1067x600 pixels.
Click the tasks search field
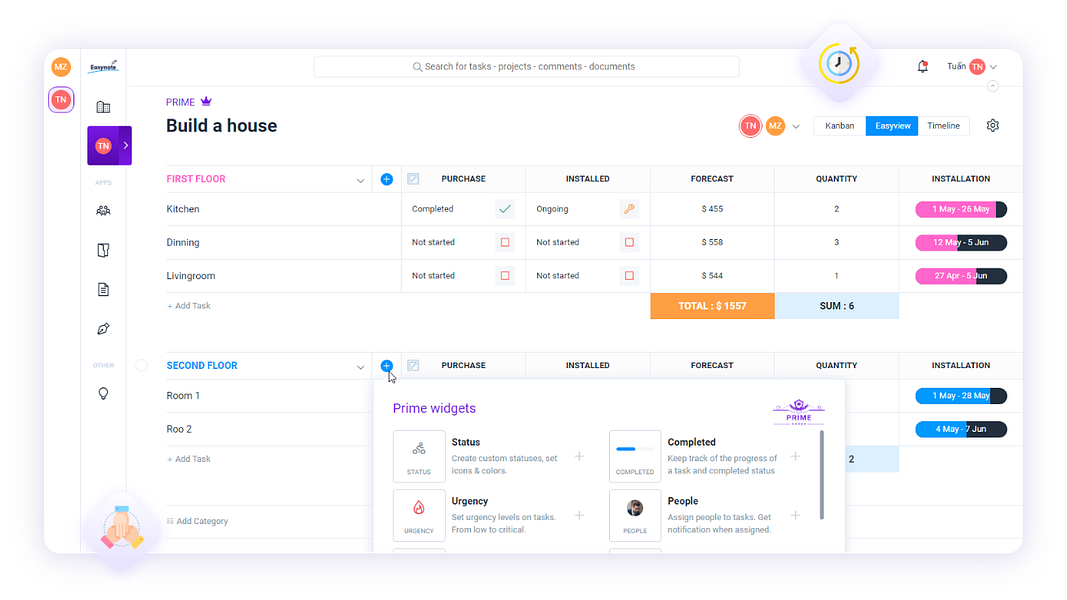click(526, 67)
